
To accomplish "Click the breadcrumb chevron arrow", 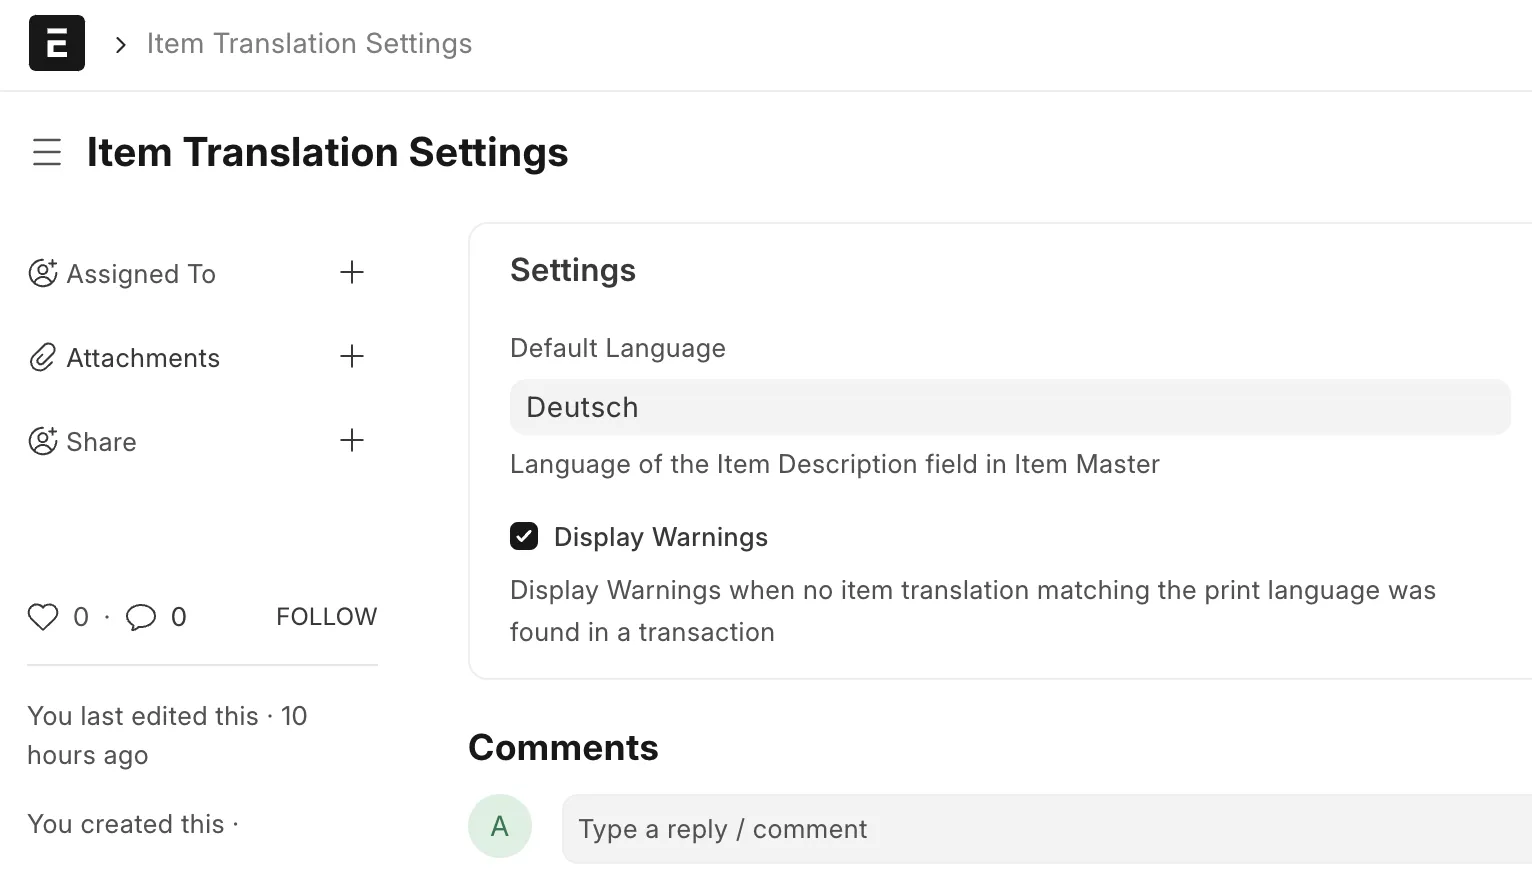I will (121, 44).
